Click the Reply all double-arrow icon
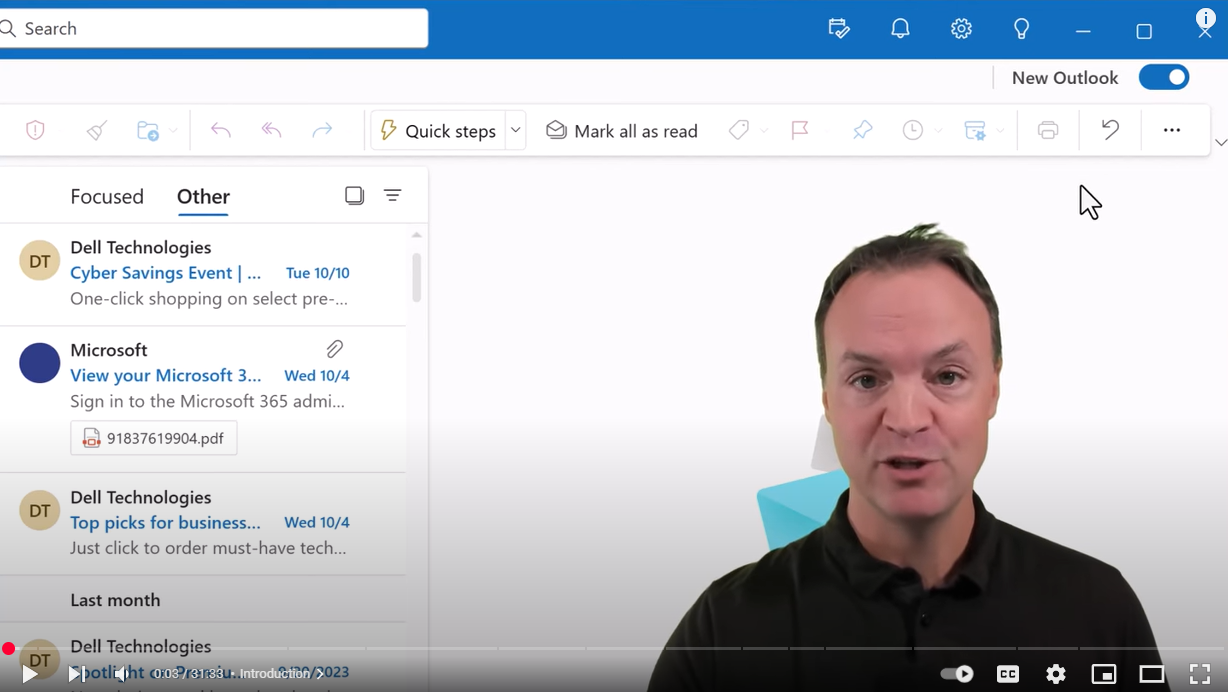 (x=272, y=130)
